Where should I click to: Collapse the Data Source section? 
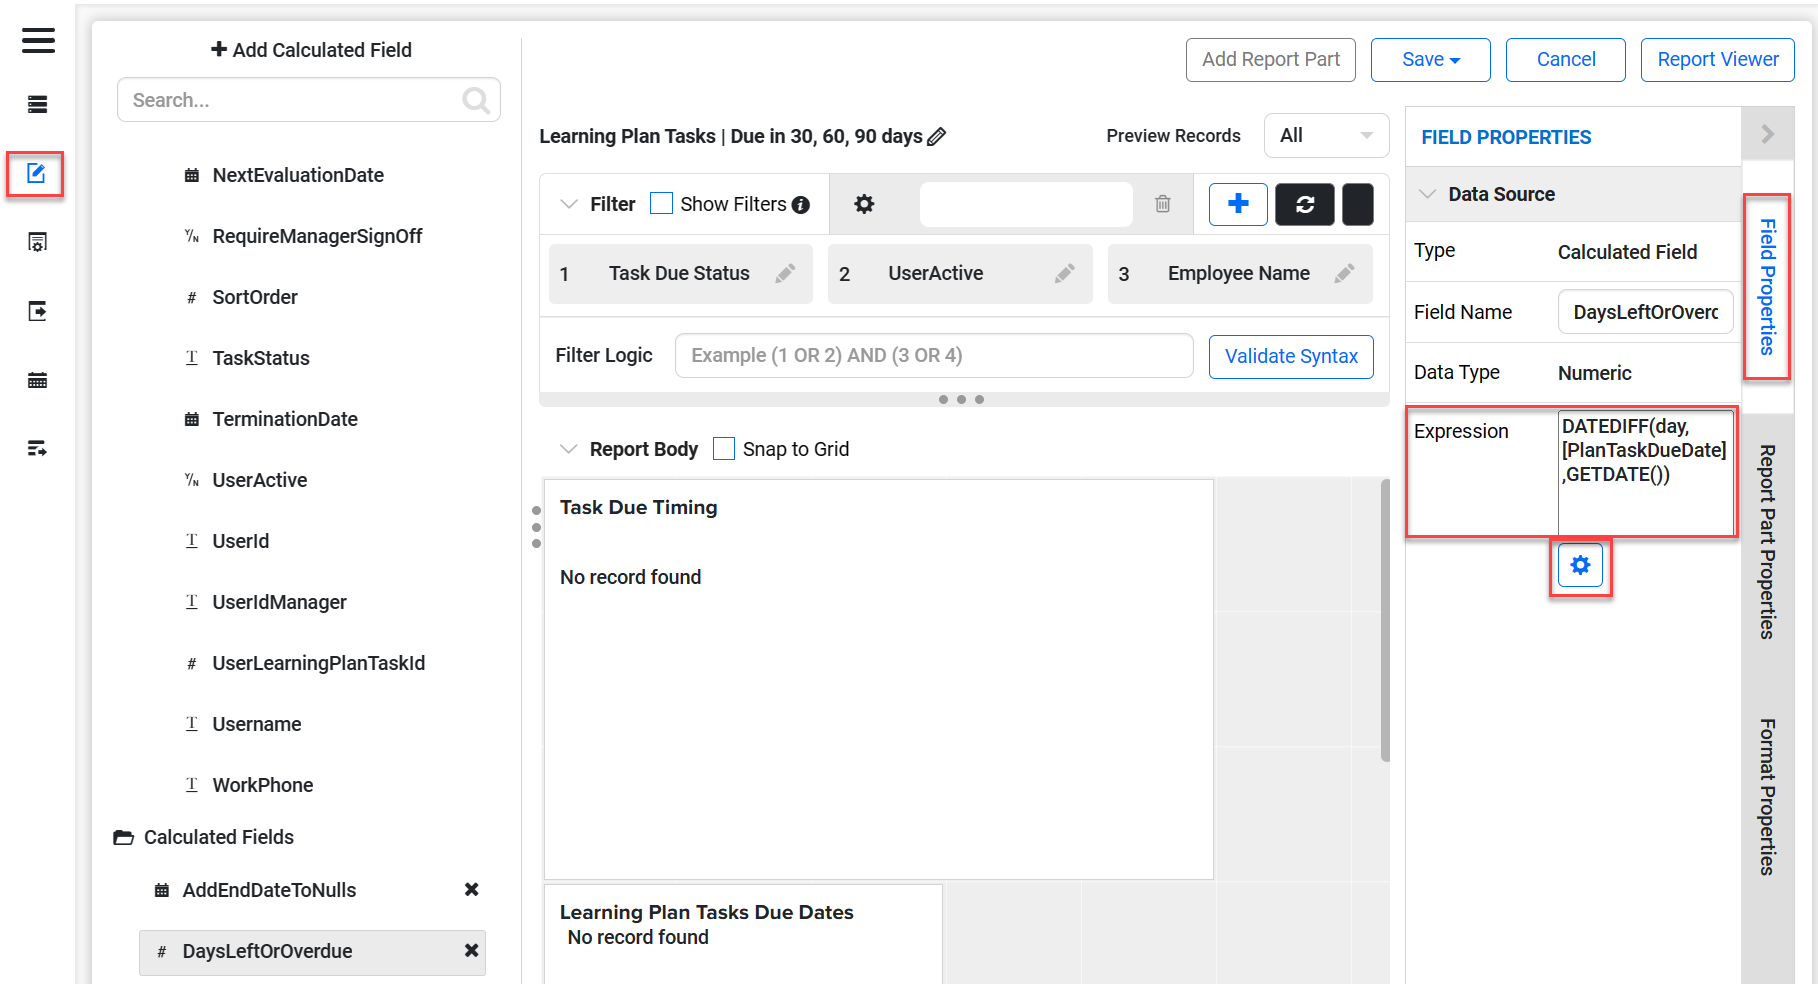(x=1428, y=194)
